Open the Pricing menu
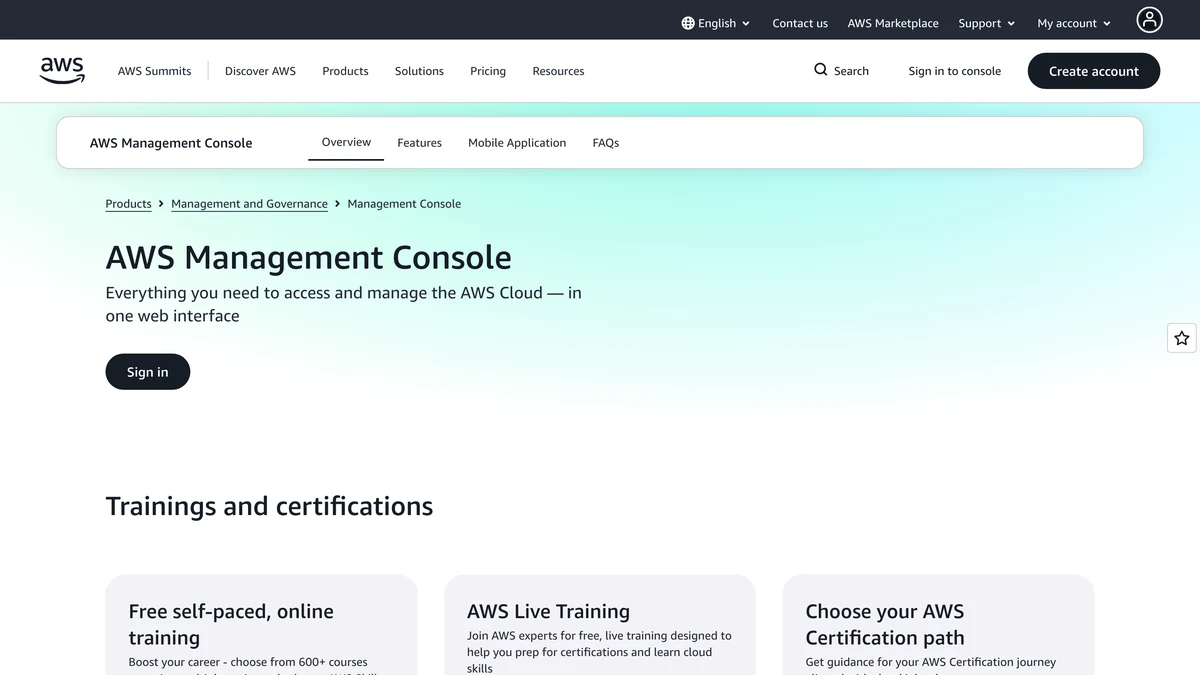 tap(488, 71)
